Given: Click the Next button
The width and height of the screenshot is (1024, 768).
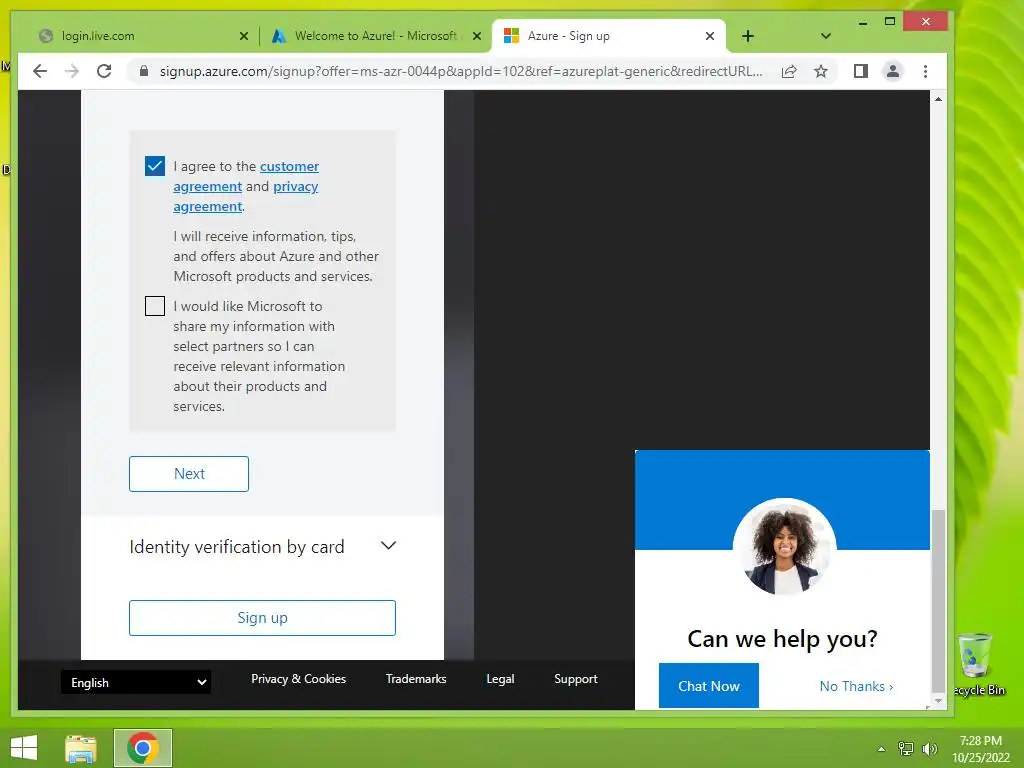Looking at the screenshot, I should [x=189, y=473].
